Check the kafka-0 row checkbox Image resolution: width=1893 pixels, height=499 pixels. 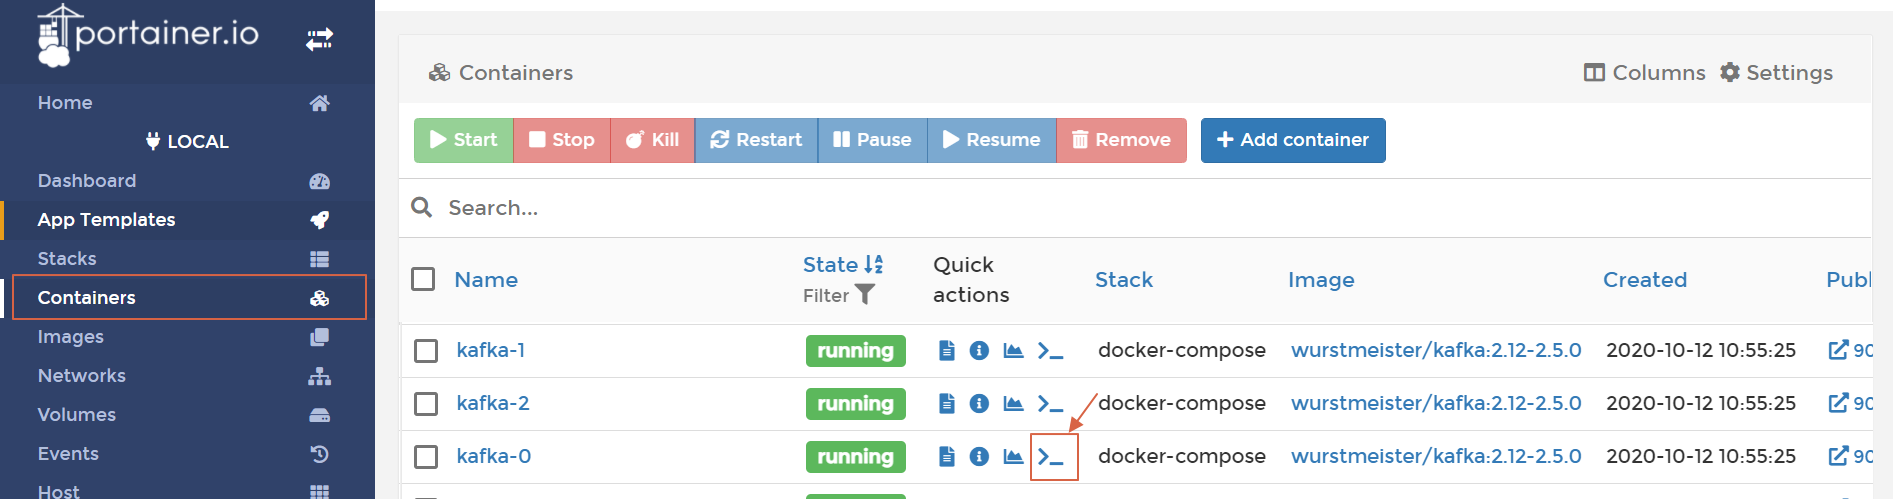coord(426,457)
